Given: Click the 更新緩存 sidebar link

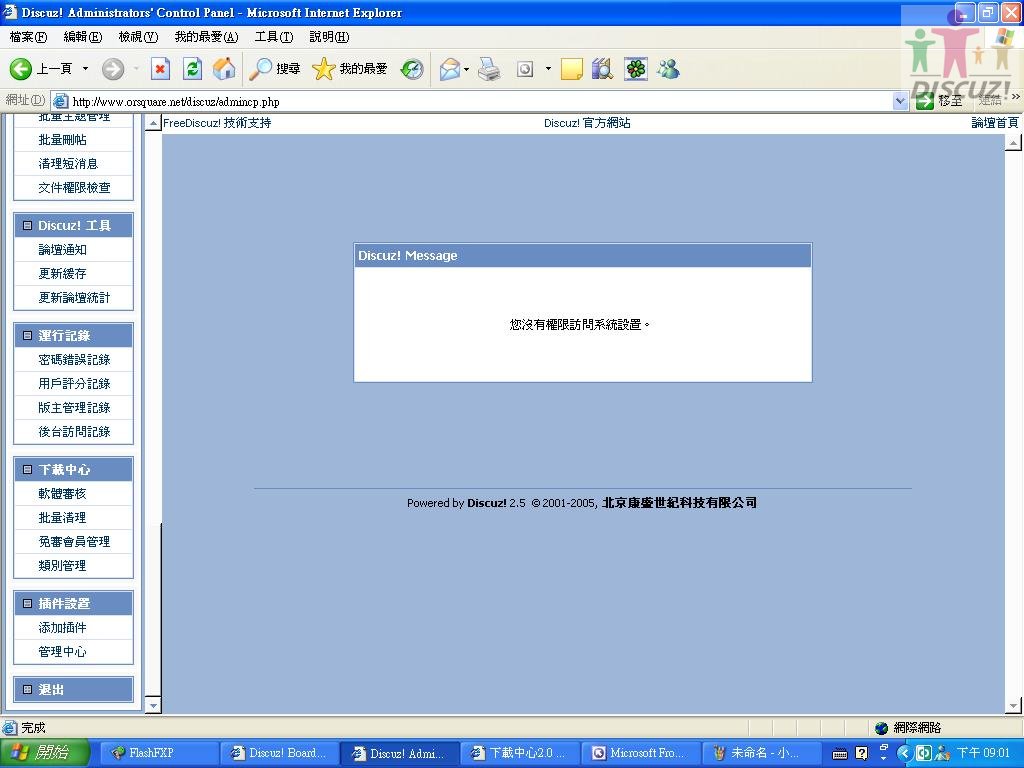Looking at the screenshot, I should 62,274.
